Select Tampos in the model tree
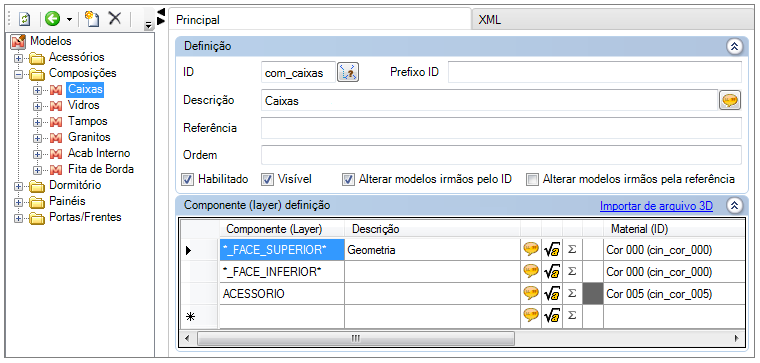Screen dimensions: 760x363 (88, 121)
